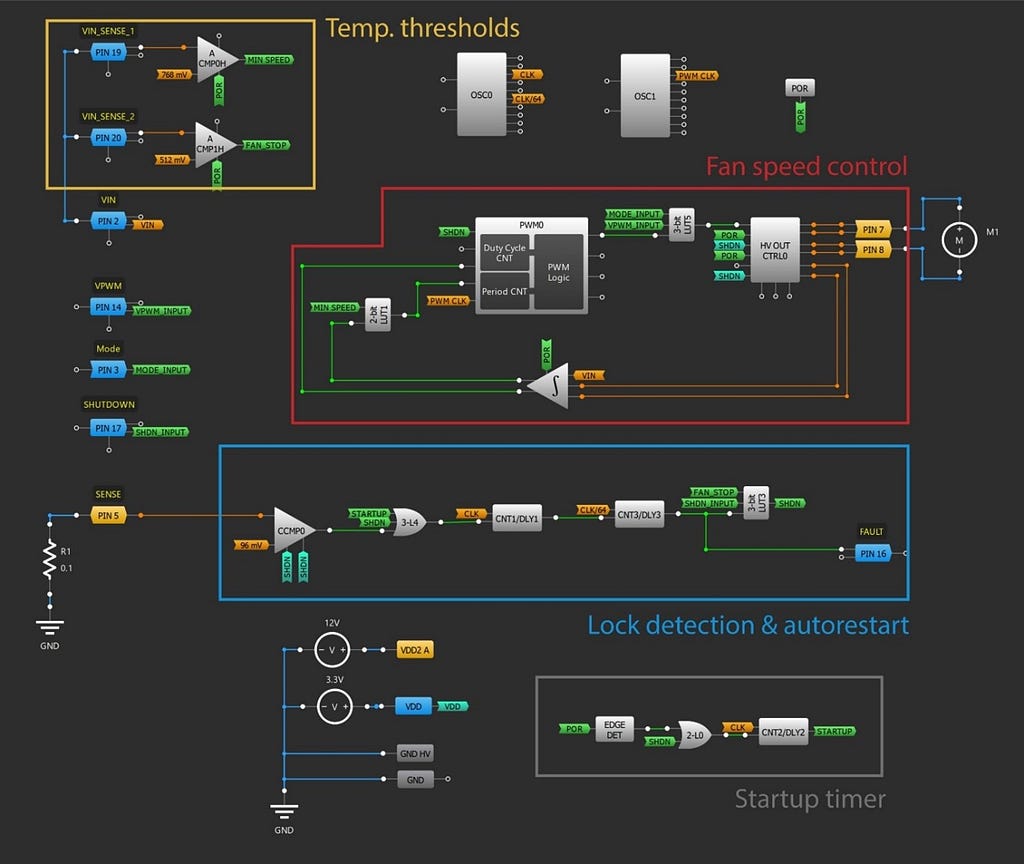Click the Startup timer heading
The image size is (1024, 864).
coord(810,799)
